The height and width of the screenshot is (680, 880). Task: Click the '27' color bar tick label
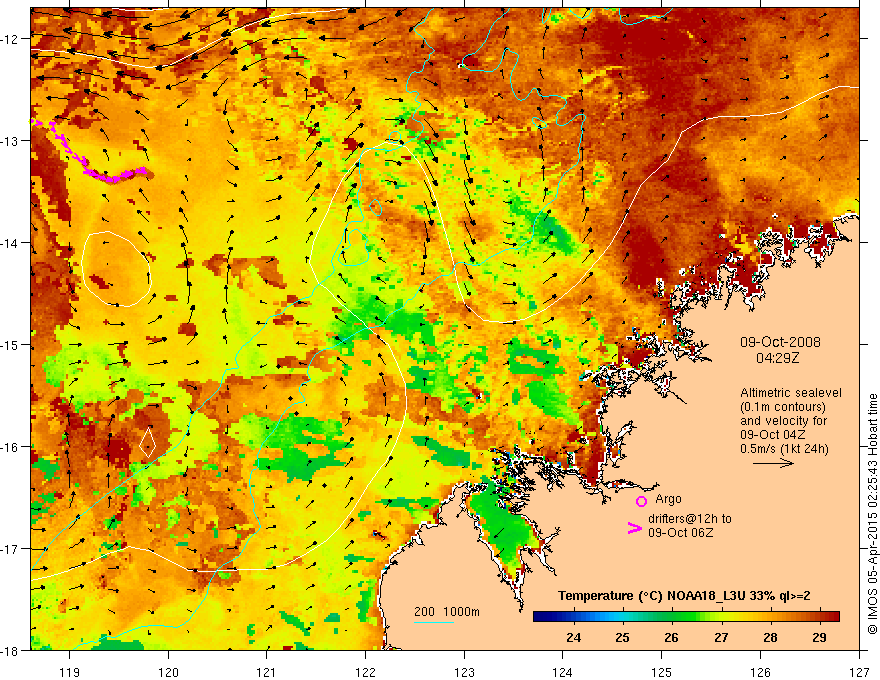point(721,637)
